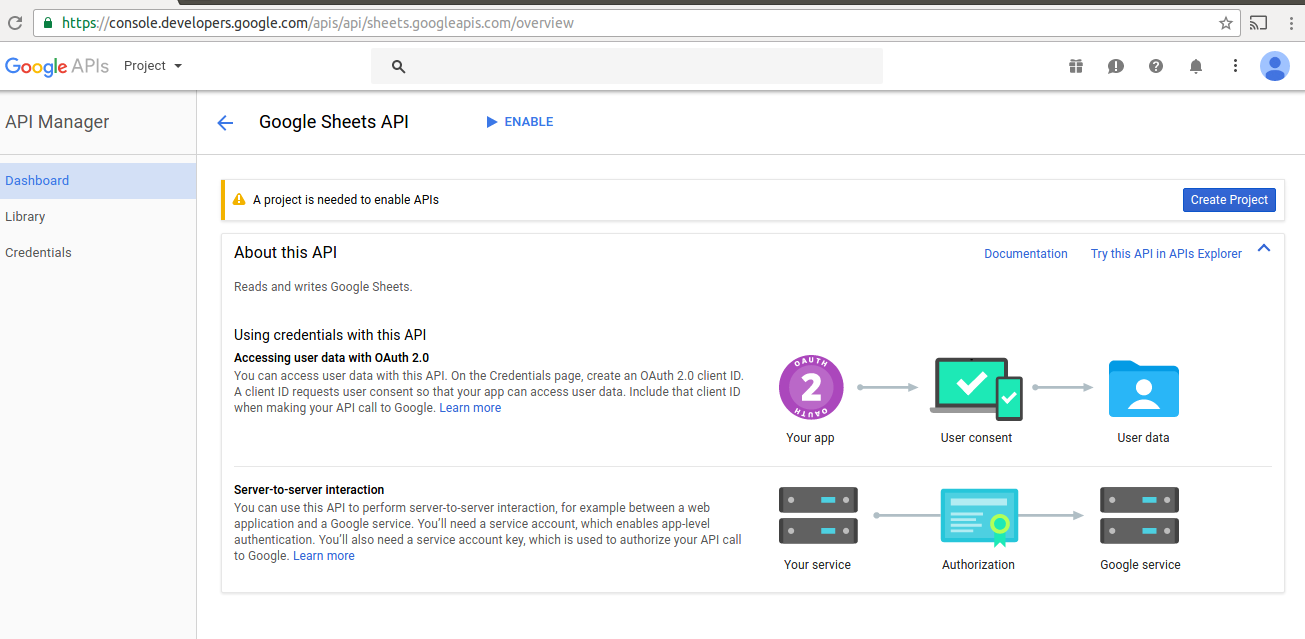Screen dimensions: 1305x639
Task: Click the yellow warning icon
Action: pos(239,200)
